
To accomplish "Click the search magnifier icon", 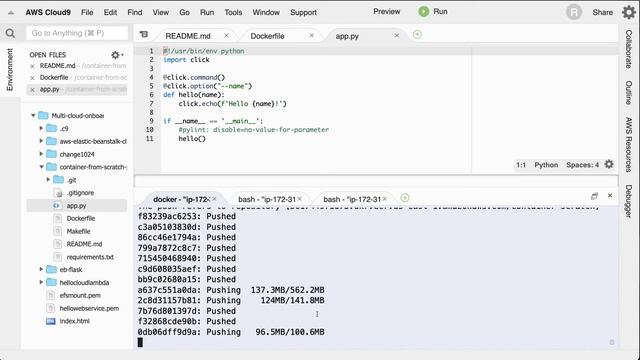I will point(10,33).
